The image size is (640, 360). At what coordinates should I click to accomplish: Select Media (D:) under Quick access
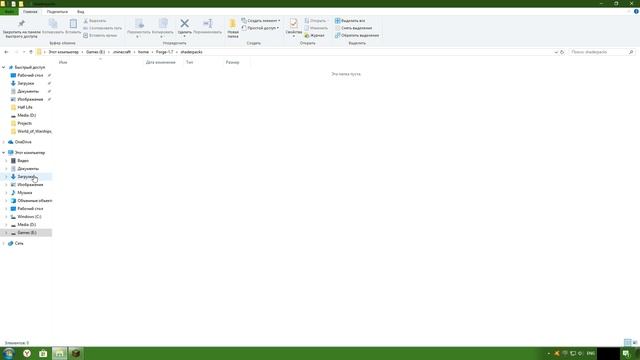click(27, 116)
